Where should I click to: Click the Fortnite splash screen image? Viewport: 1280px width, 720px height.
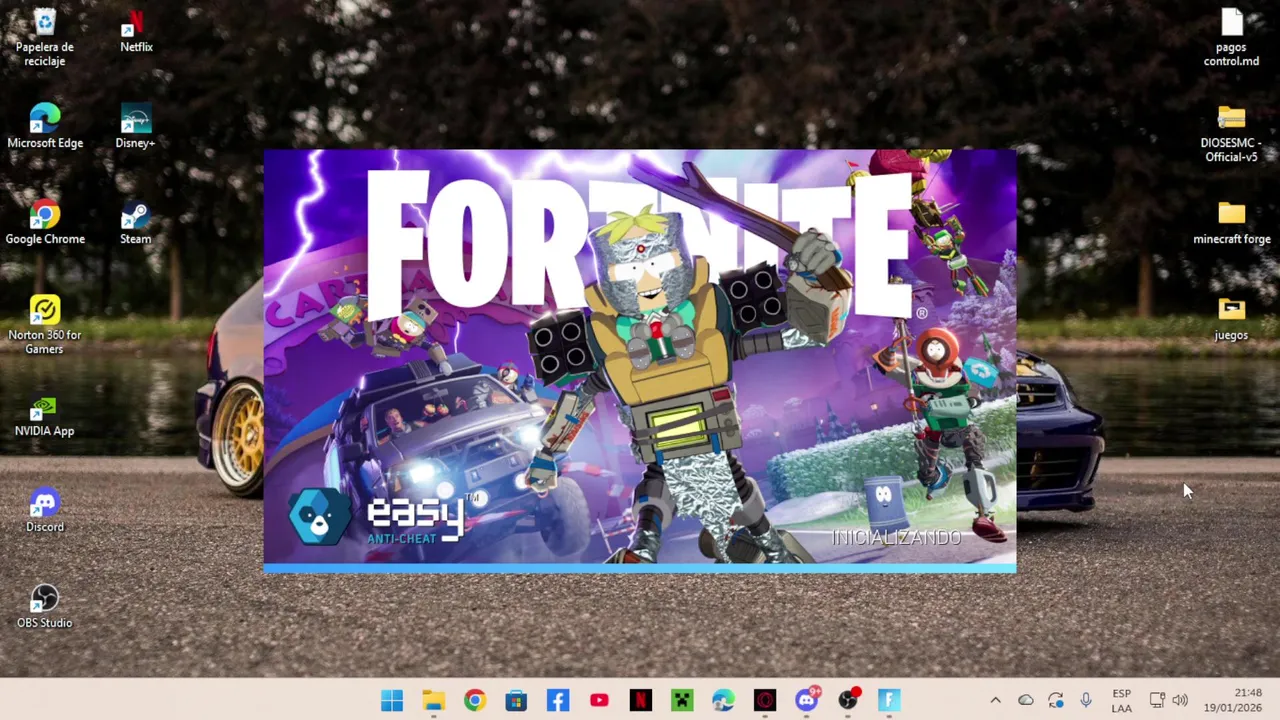[640, 360]
